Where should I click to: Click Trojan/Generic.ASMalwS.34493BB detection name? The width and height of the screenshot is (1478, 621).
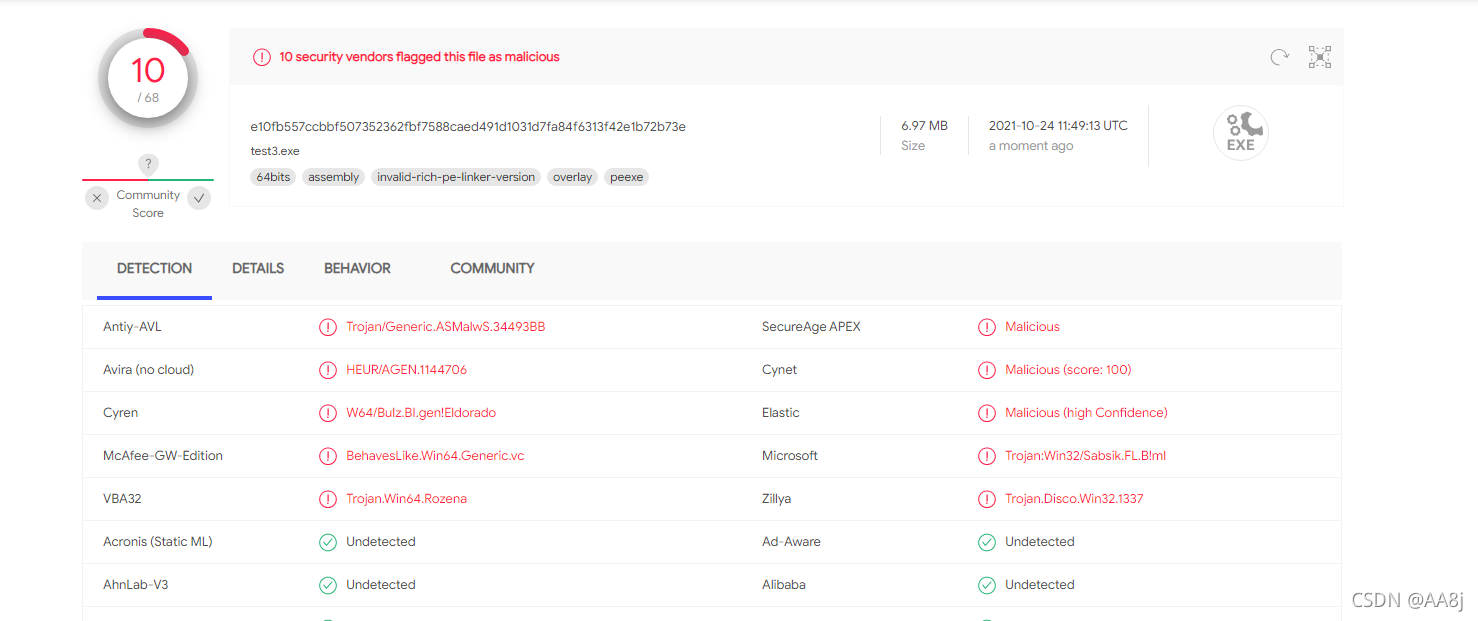click(x=446, y=327)
